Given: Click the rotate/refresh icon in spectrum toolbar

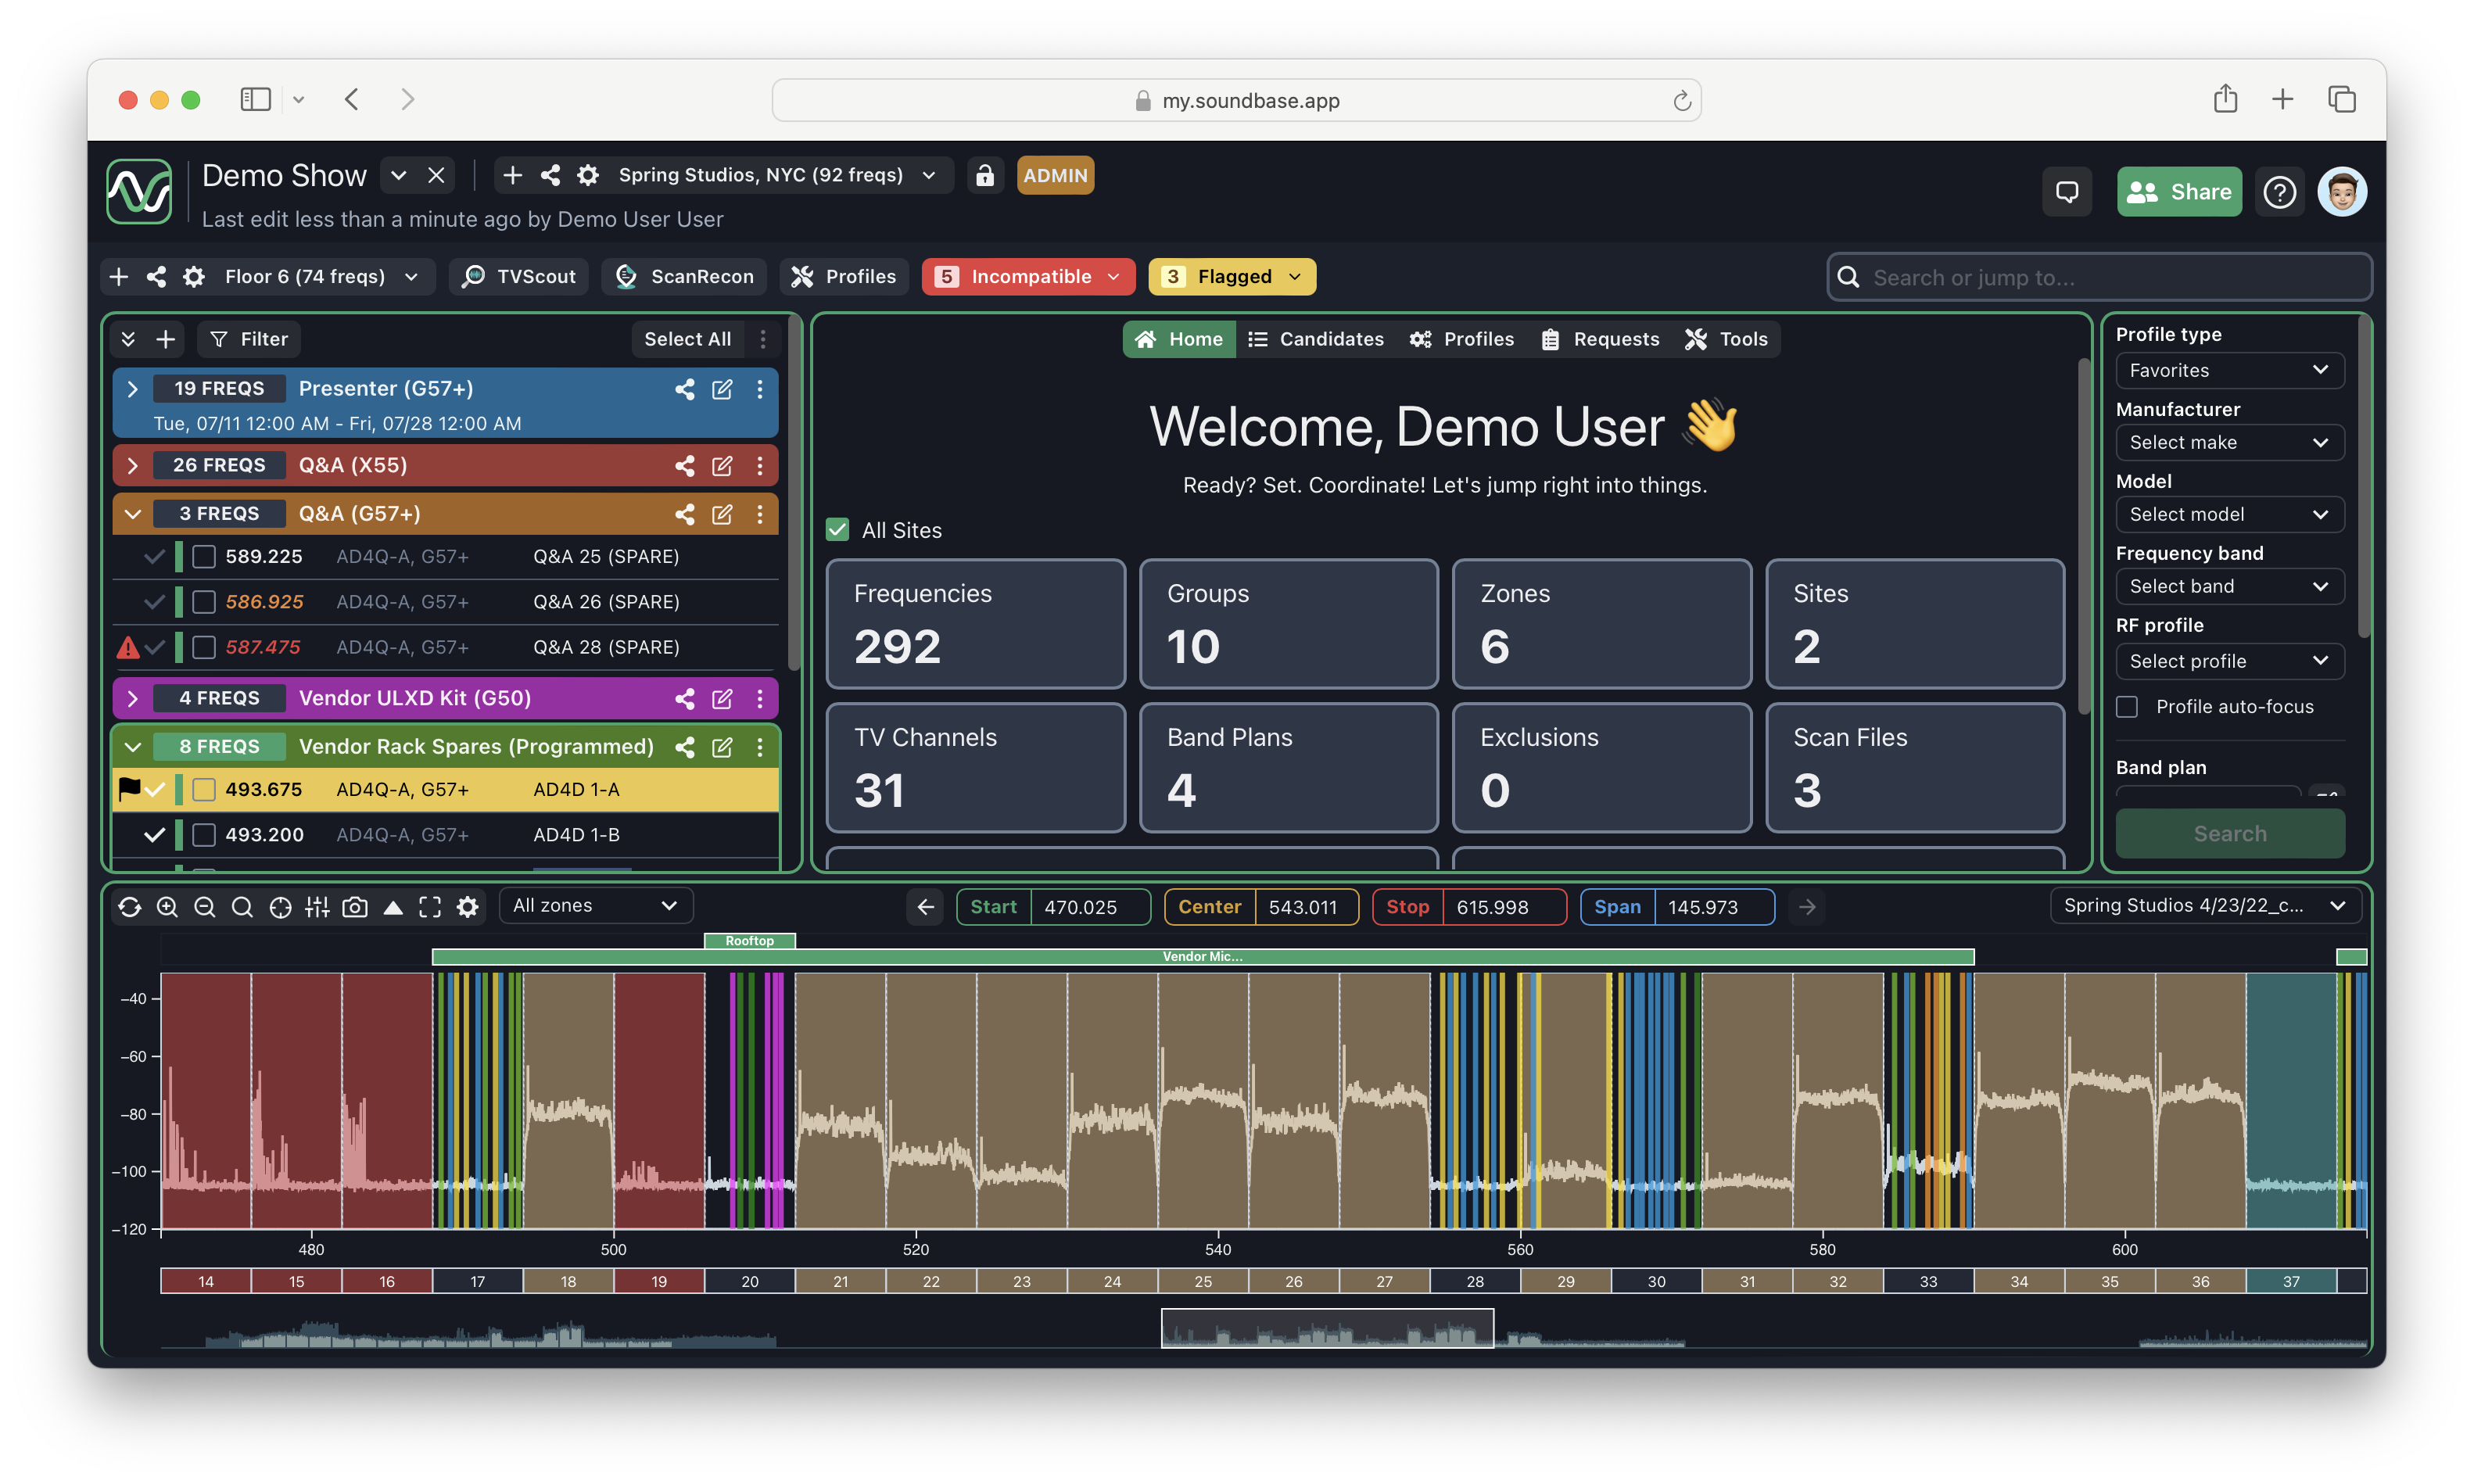Looking at the screenshot, I should click(x=129, y=906).
